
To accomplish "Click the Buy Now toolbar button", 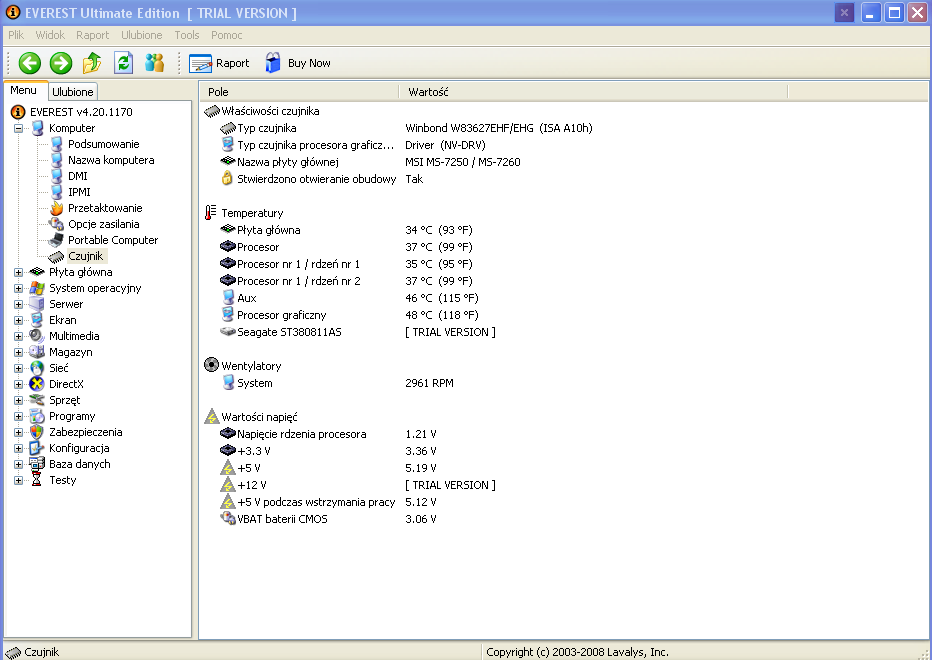I will [x=298, y=63].
